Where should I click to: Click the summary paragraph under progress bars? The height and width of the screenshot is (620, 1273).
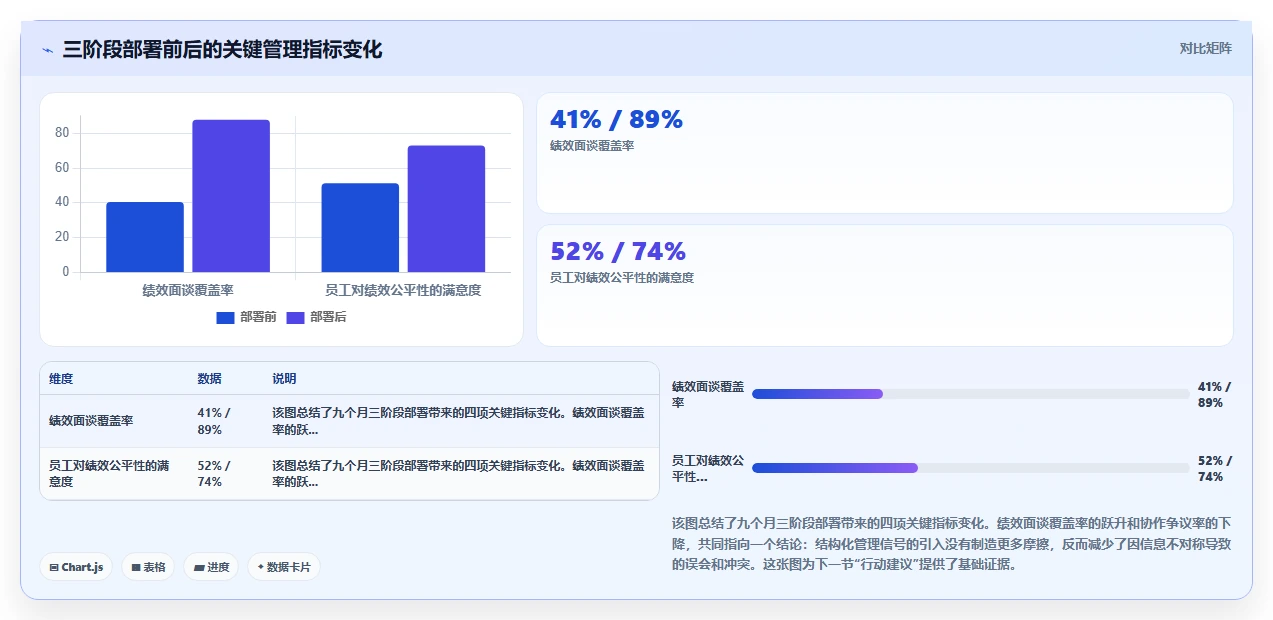951,543
